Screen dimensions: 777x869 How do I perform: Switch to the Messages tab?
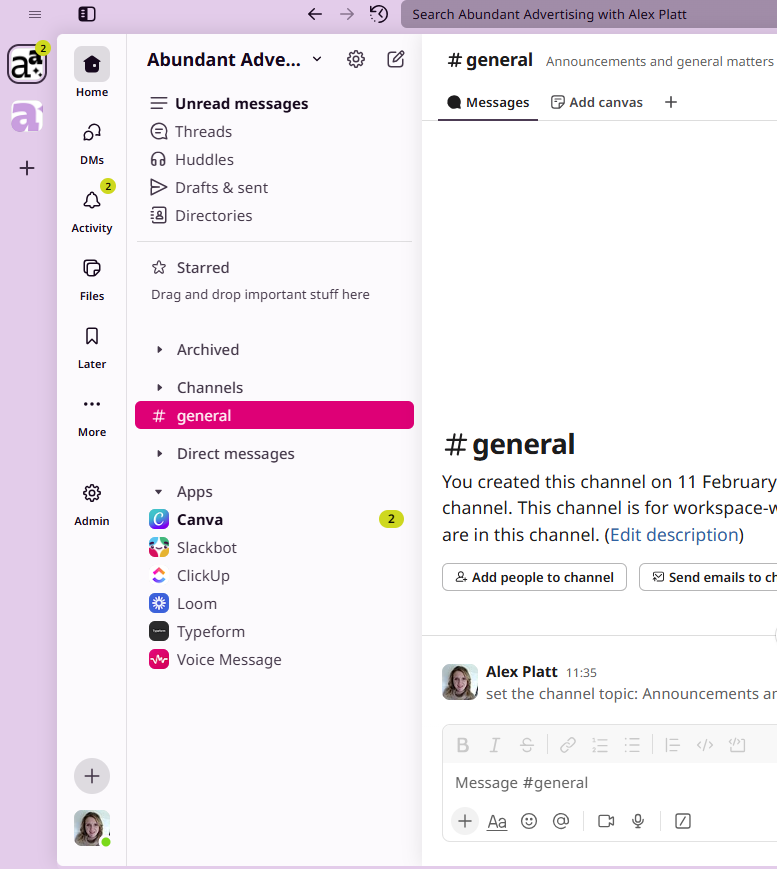coord(488,103)
